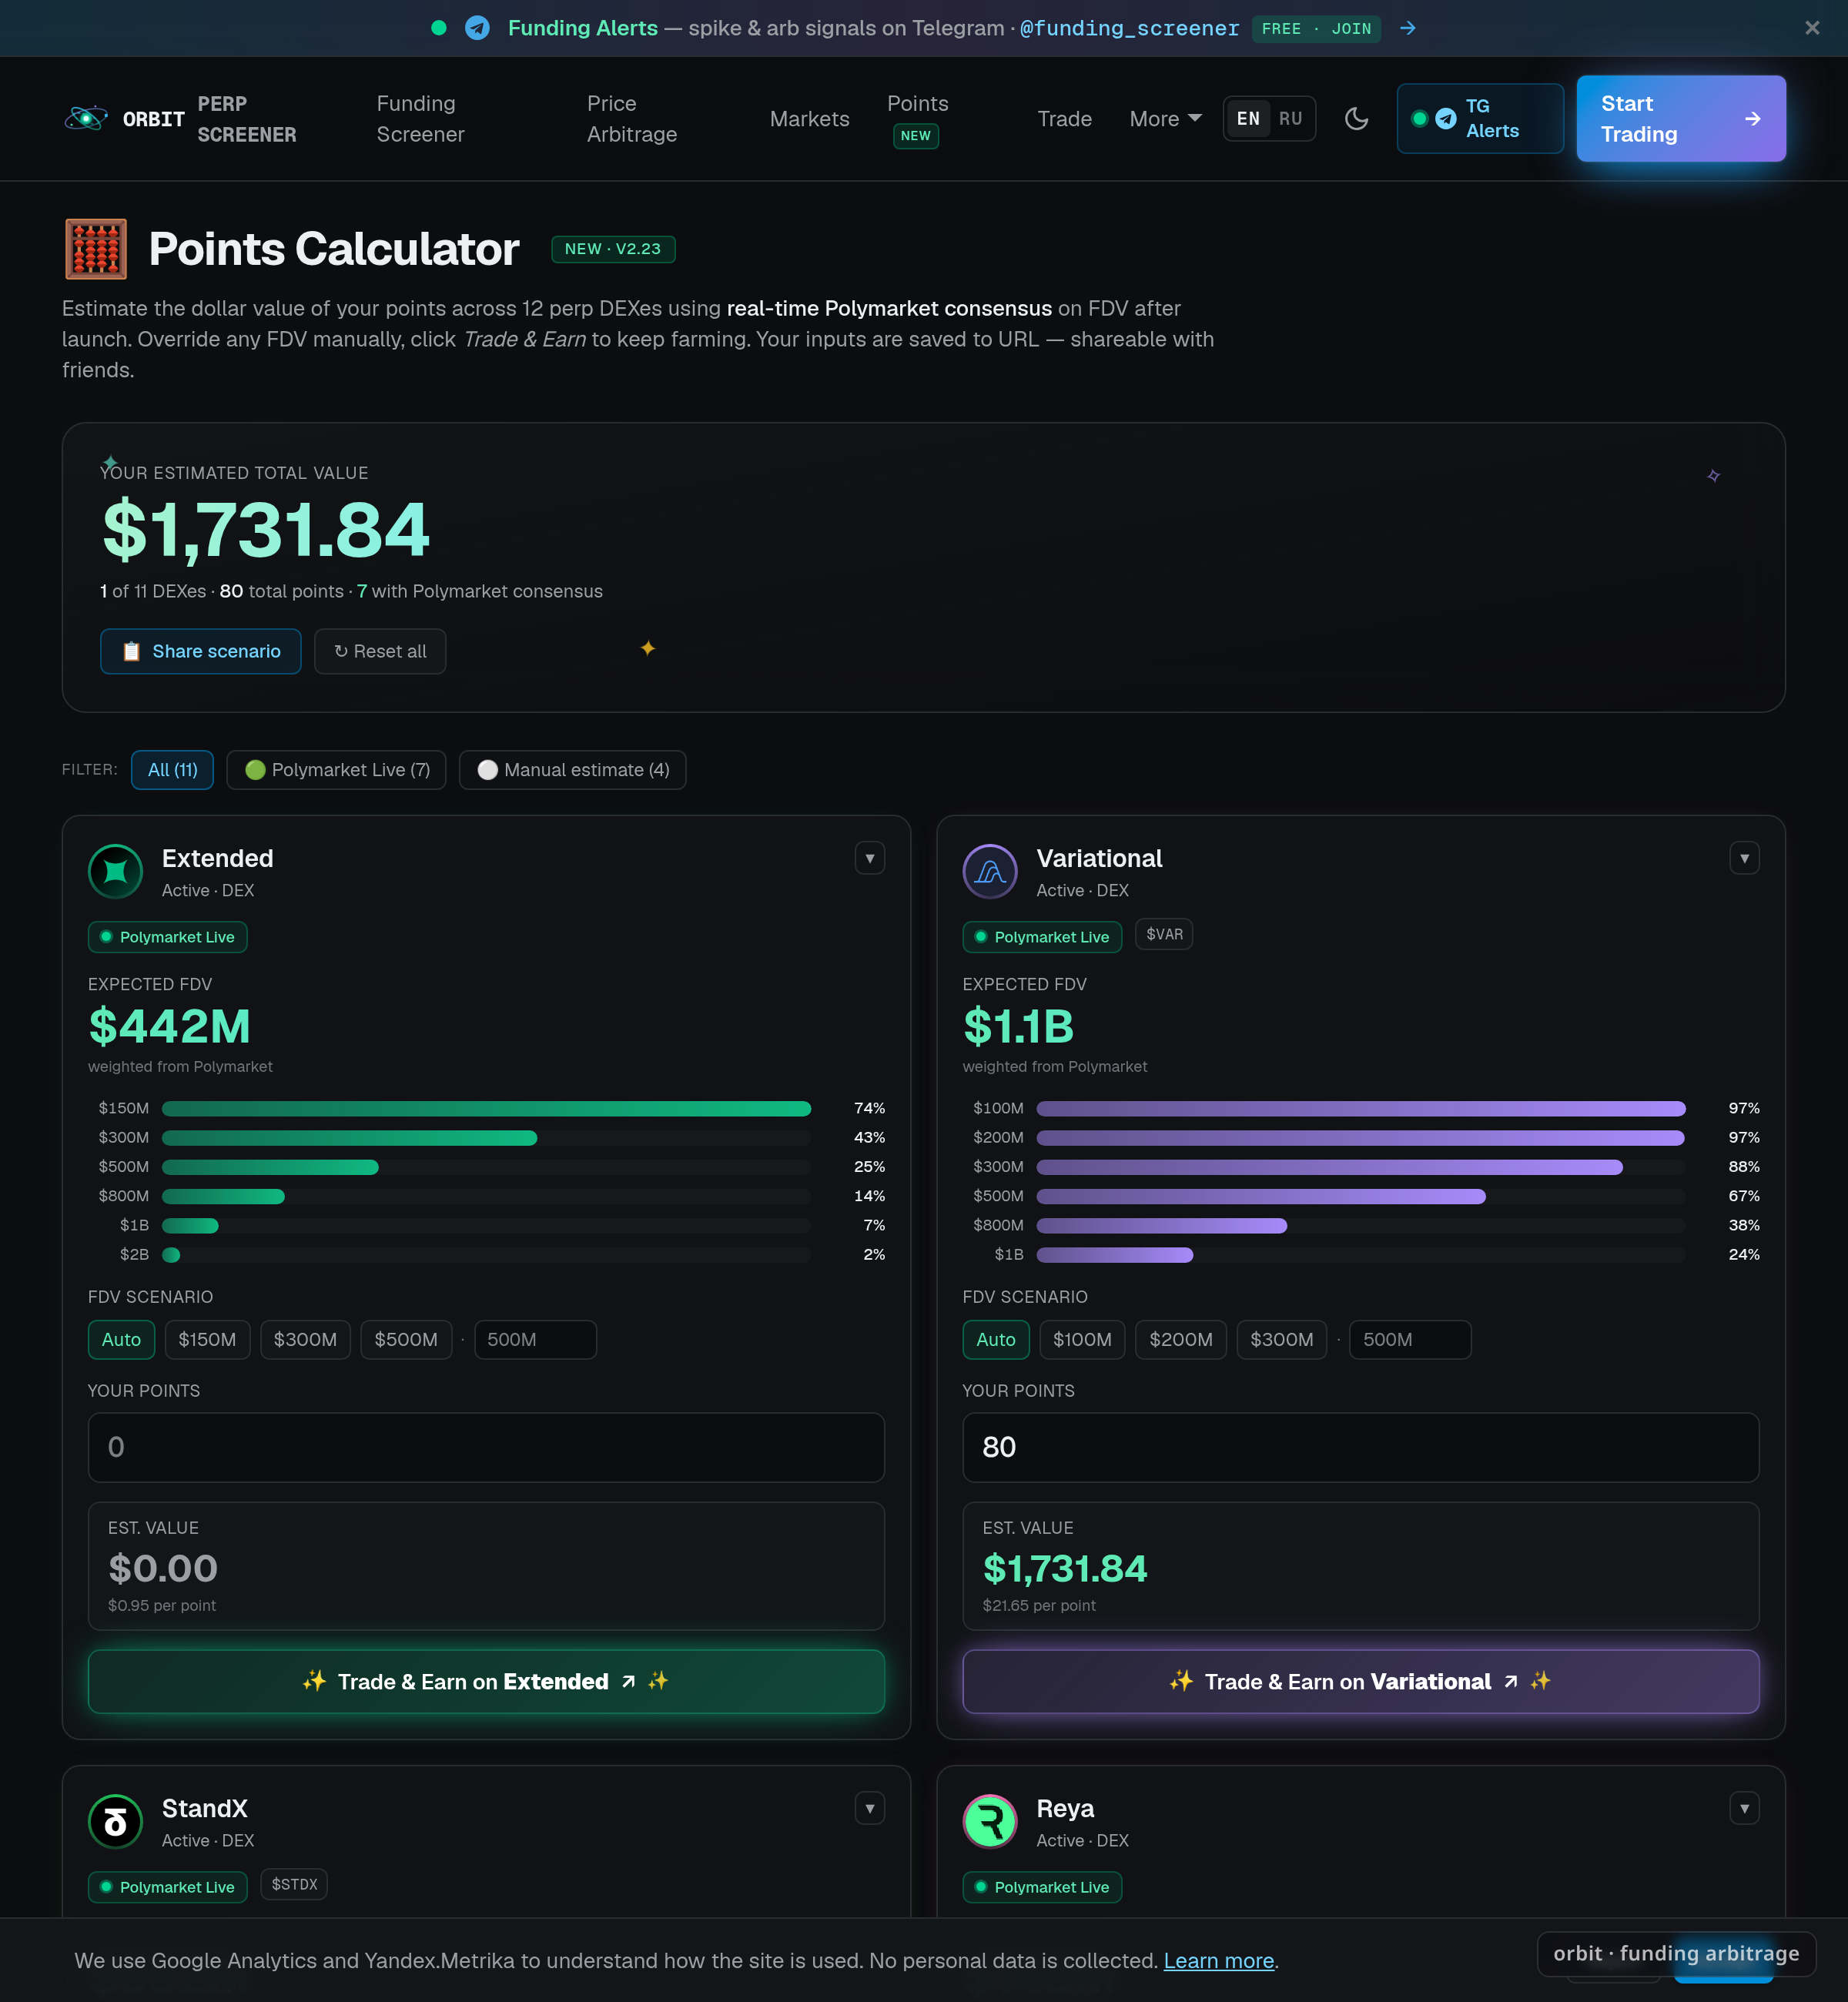The image size is (1848, 2002).
Task: Select $150M FDV scenario for Extended
Action: click(207, 1339)
